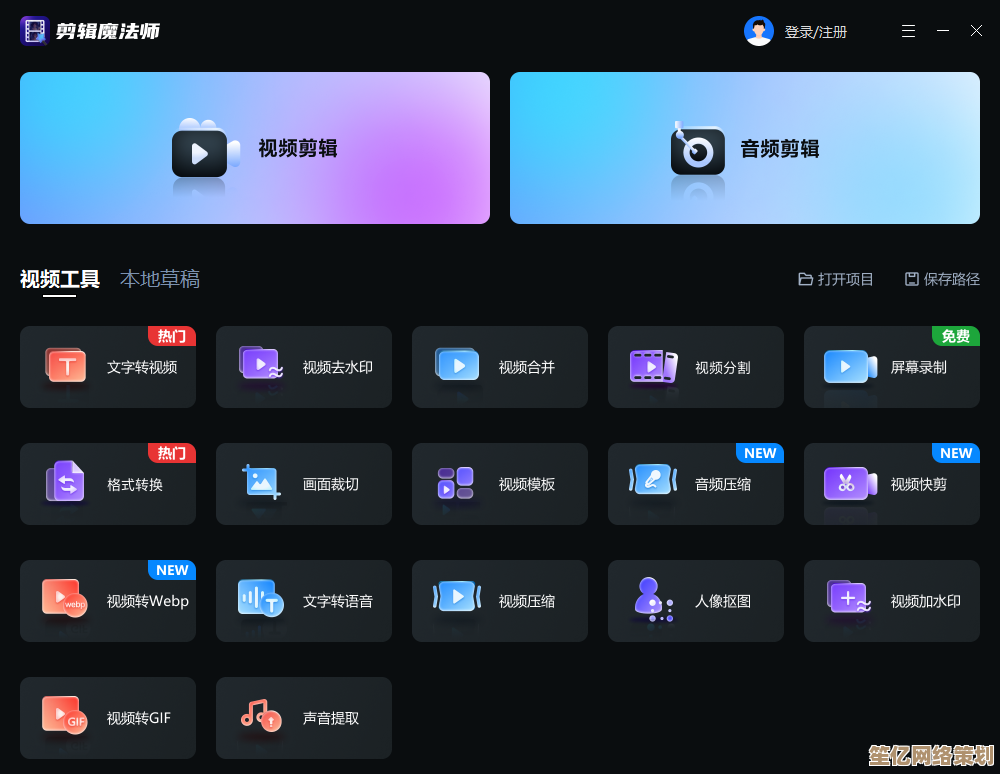
Task: Open the 视频合并 video merge tool
Action: point(500,367)
